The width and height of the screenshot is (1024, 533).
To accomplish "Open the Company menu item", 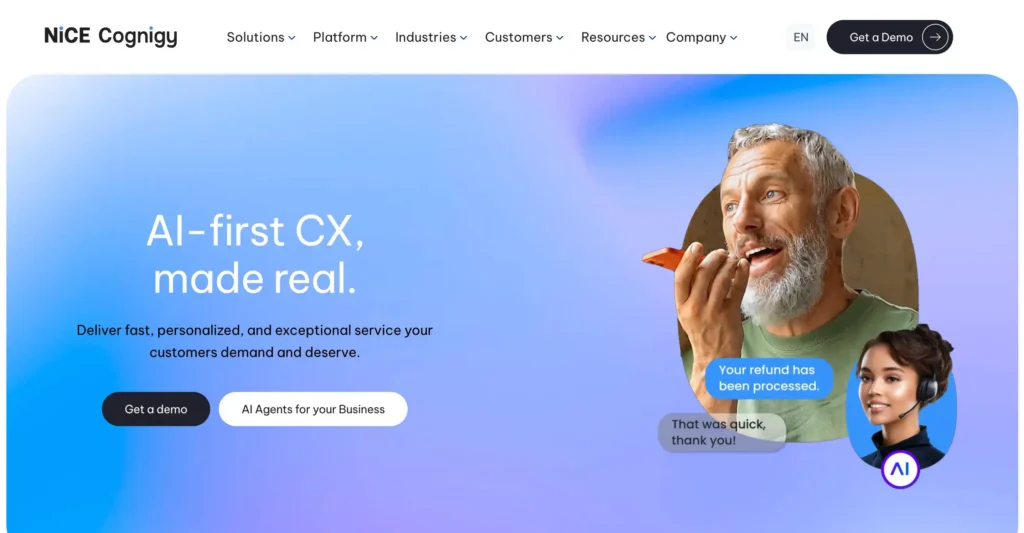I will [702, 37].
